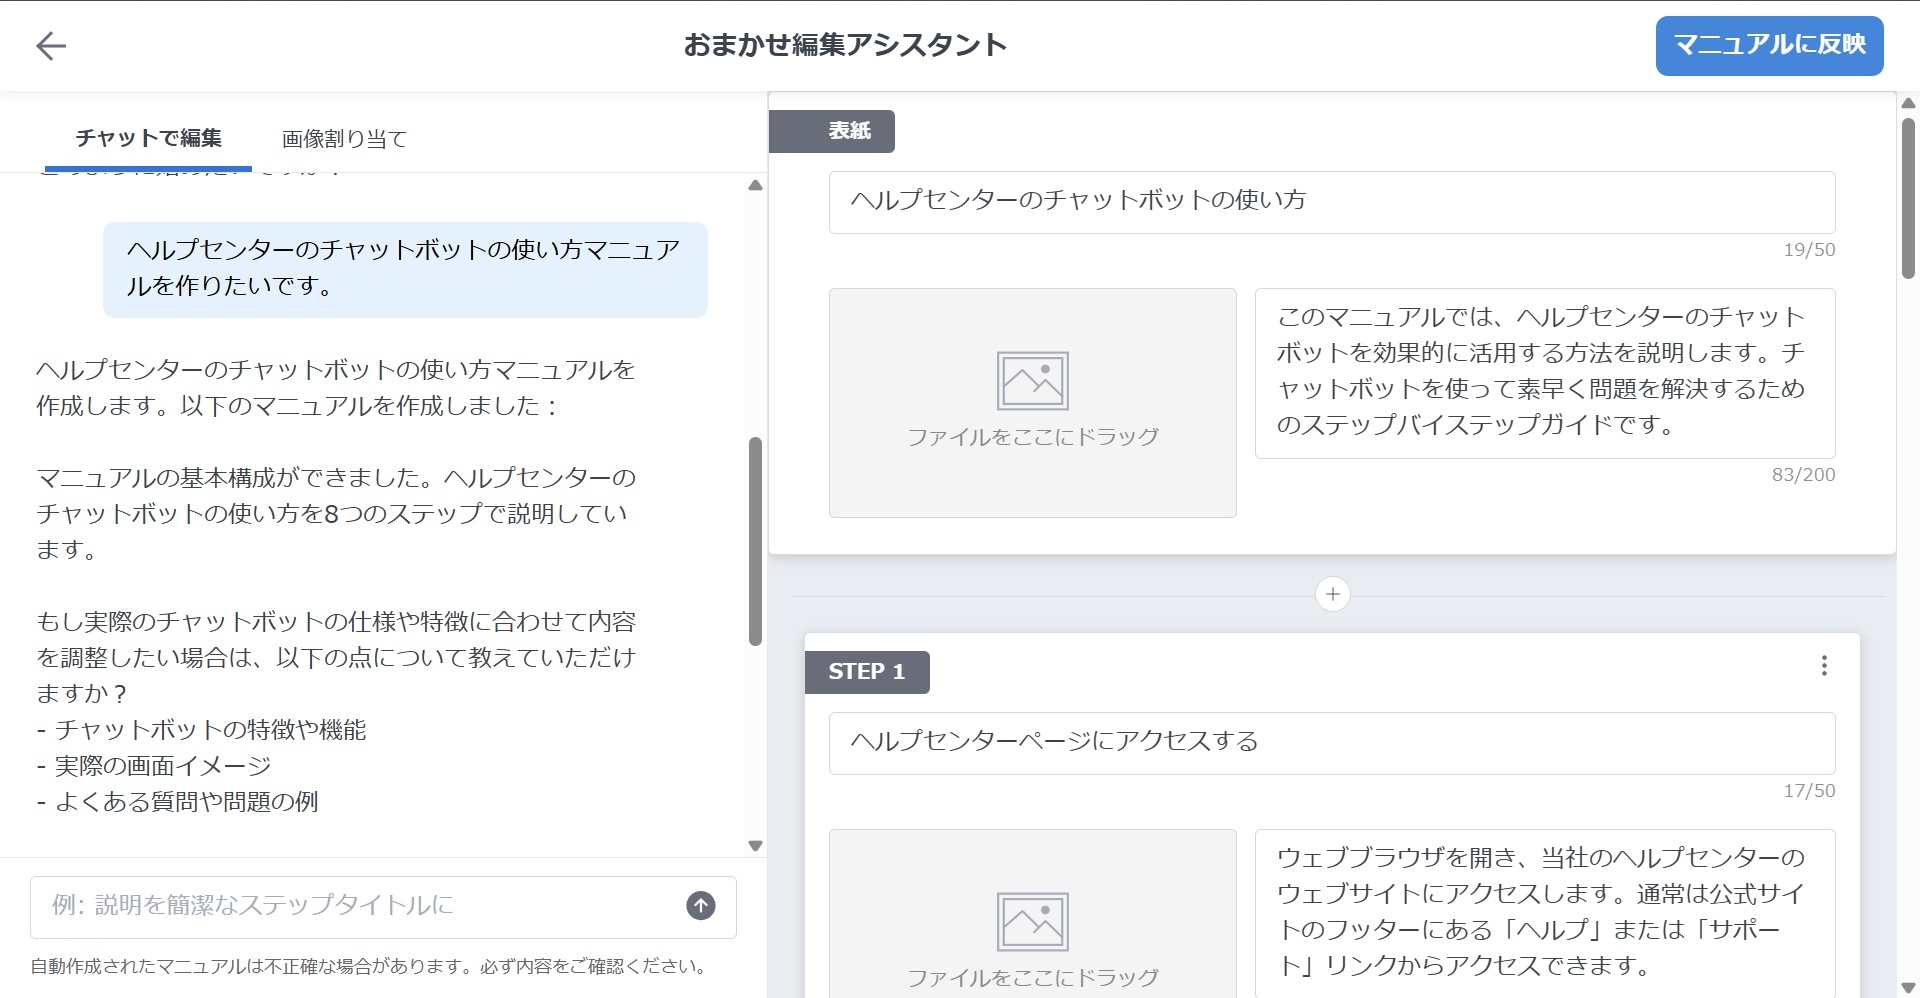Image resolution: width=1920 pixels, height=998 pixels.
Task: Click the chat panel scrollbar thumb
Action: coord(756,541)
